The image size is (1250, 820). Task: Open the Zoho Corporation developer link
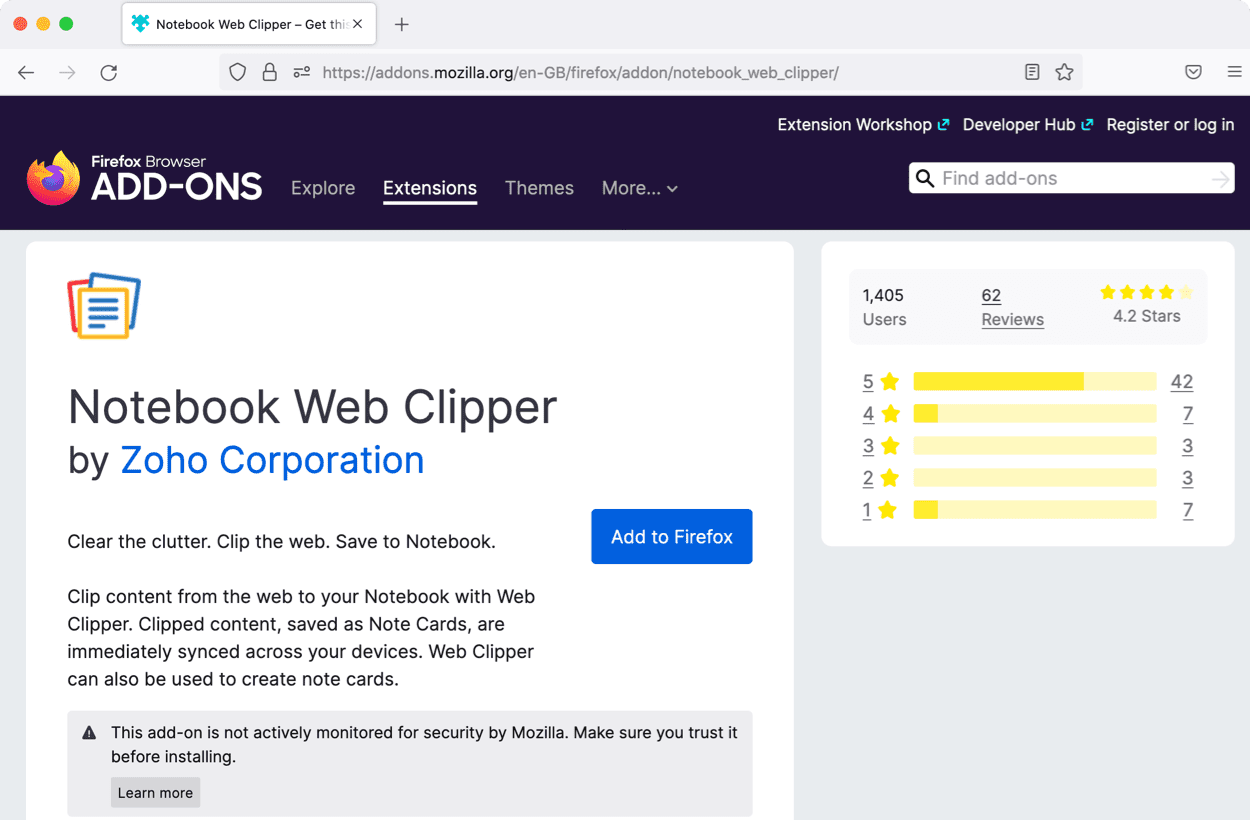tap(271, 460)
